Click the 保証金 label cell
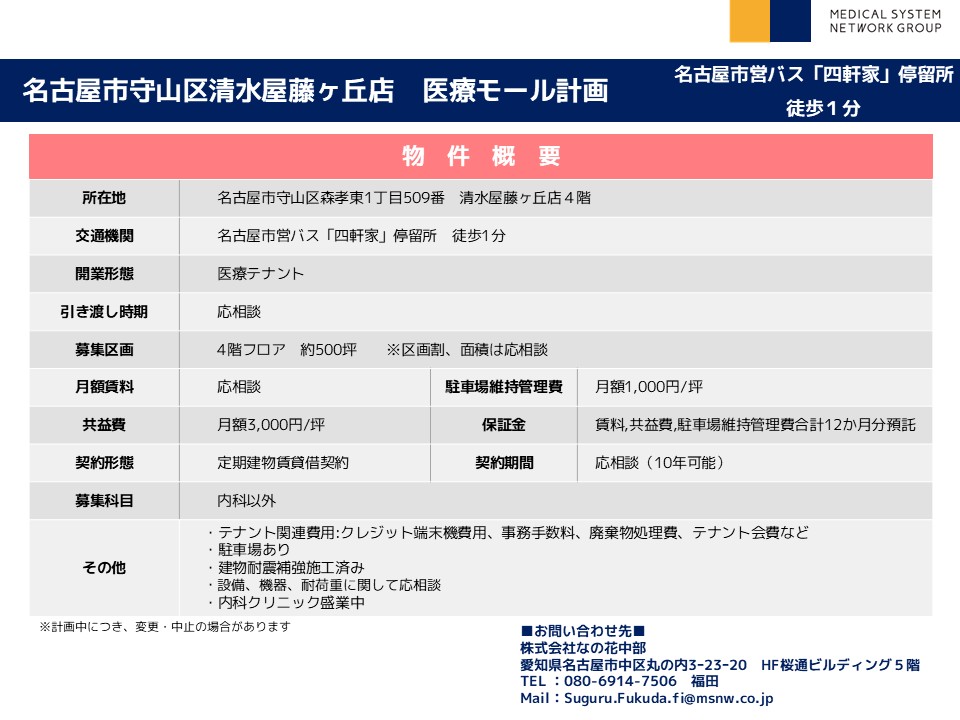This screenshot has width=960, height=720. [504, 425]
